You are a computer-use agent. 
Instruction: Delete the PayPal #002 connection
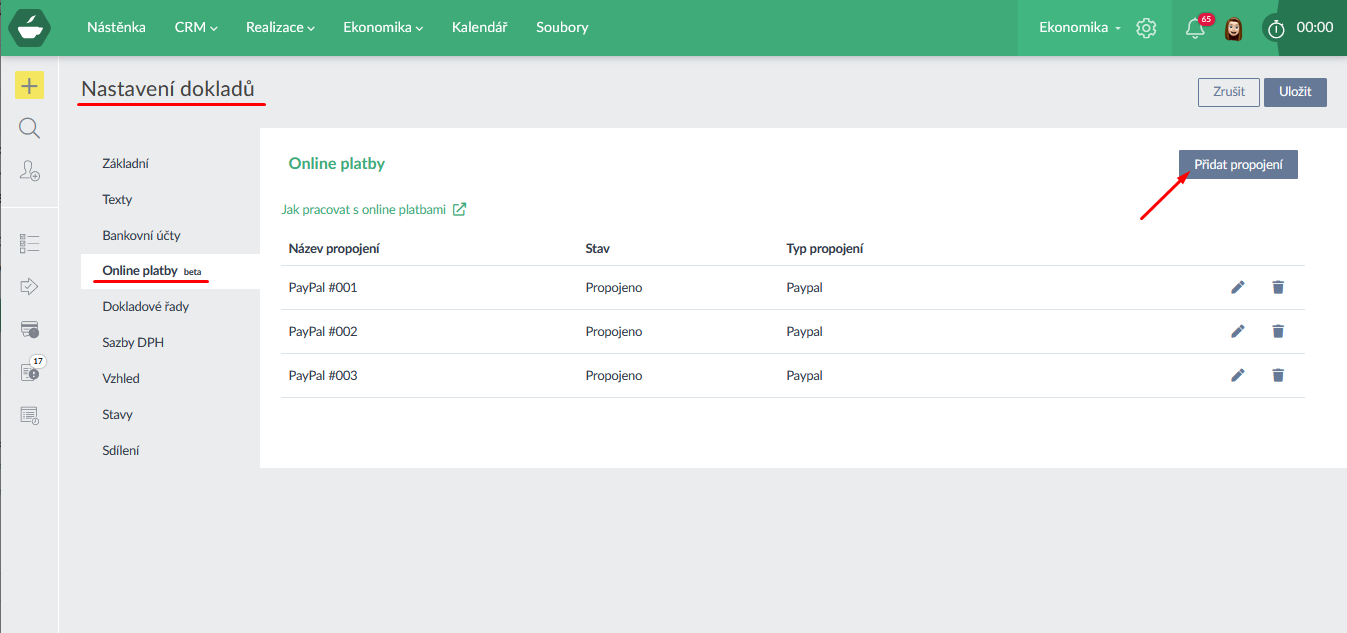[1277, 332]
